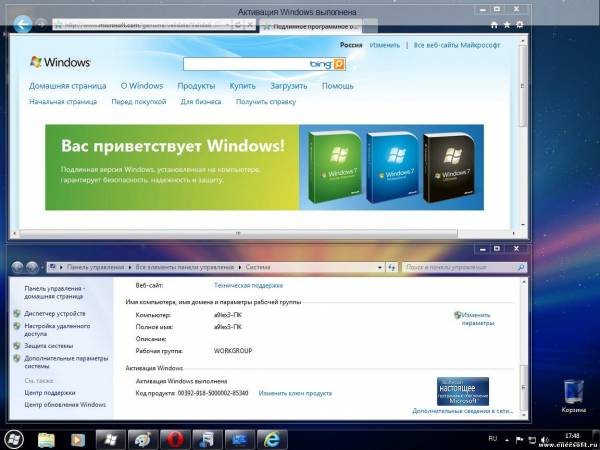This screenshot has width=600, height=450.
Task: Click the Windows flag taskbar button
Action: coord(111,439)
